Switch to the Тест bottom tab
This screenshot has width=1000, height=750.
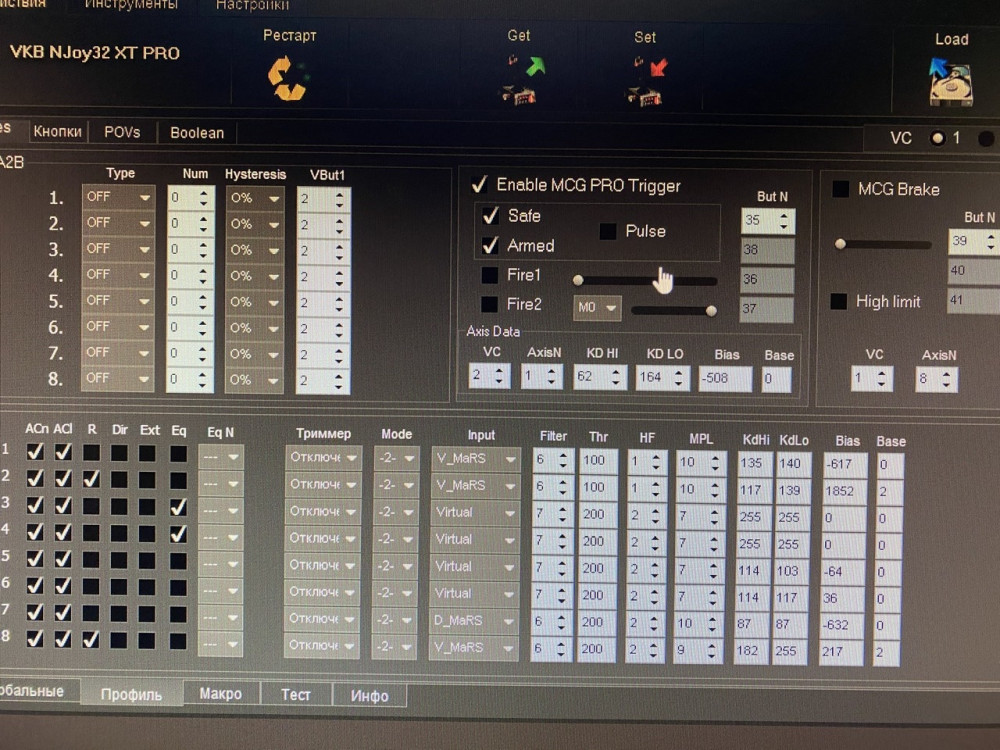[296, 695]
